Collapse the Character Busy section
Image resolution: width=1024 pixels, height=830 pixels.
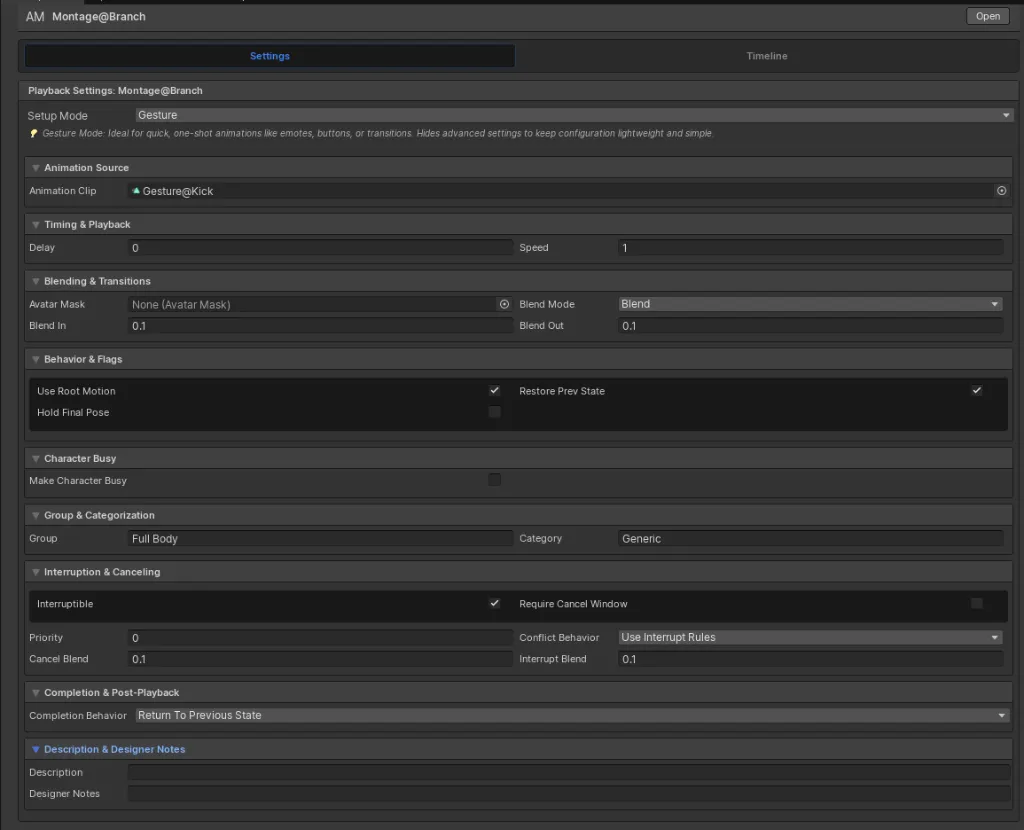point(36,459)
